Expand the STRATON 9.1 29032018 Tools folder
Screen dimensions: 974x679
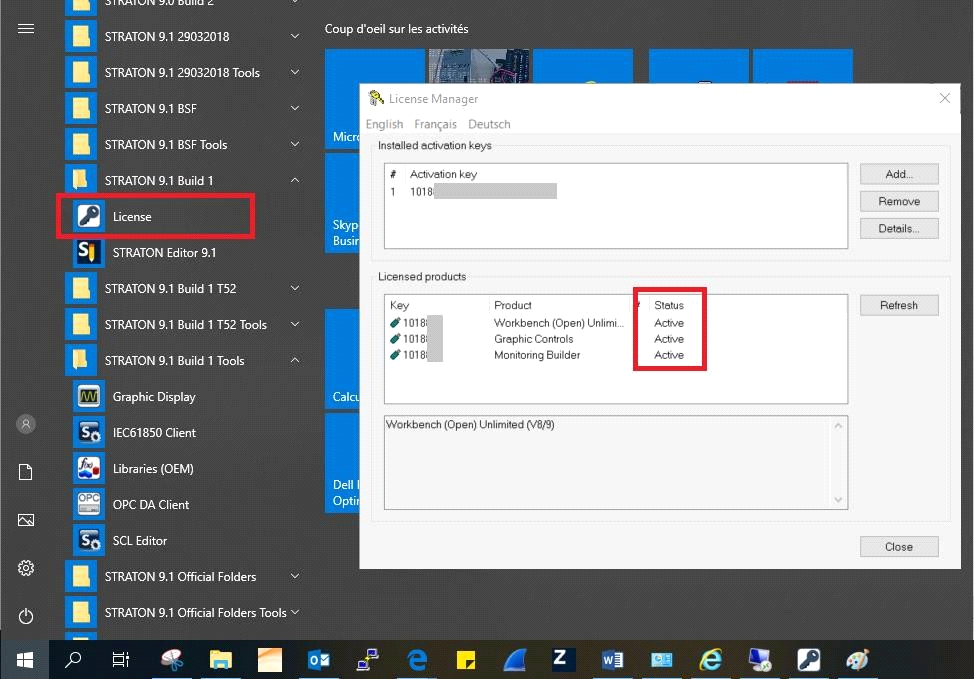click(x=295, y=72)
